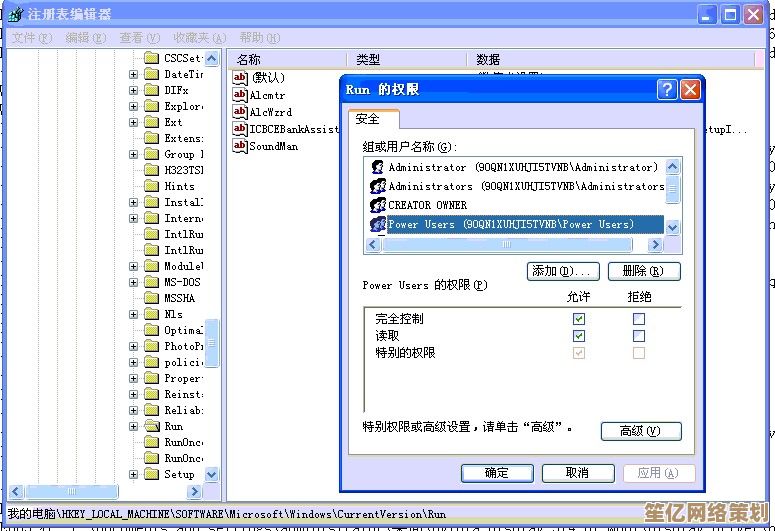Close the Run permissions dialog
Screen dimensions: 775x531
tap(690, 90)
